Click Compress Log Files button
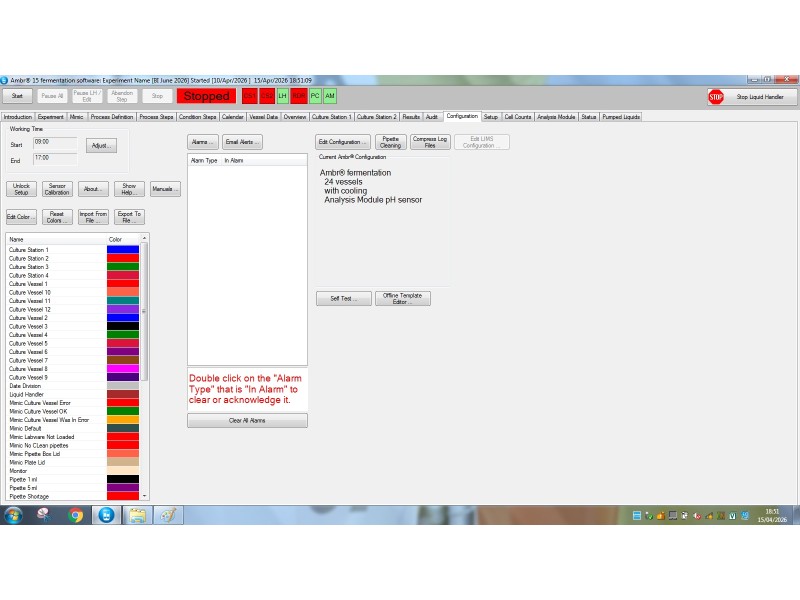 [x=430, y=142]
